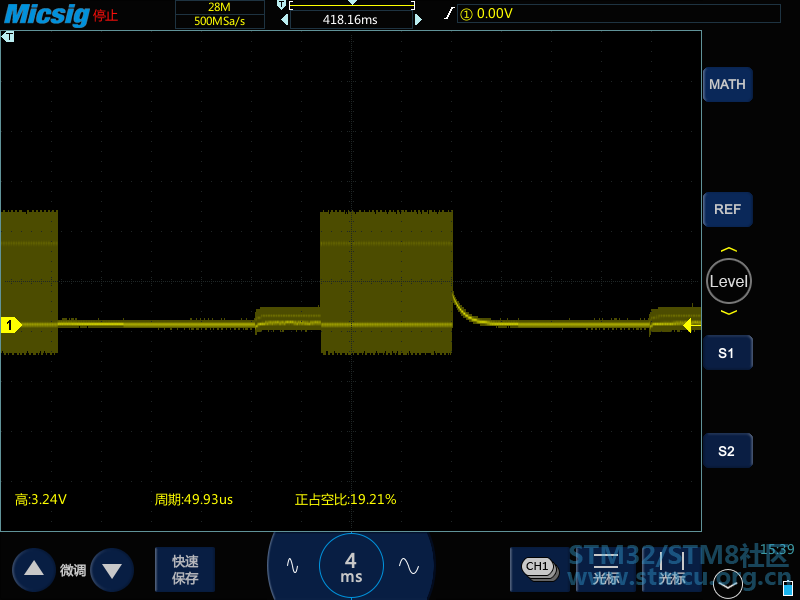
Task: Toggle vertical cursors 光标 button
Action: click(671, 569)
